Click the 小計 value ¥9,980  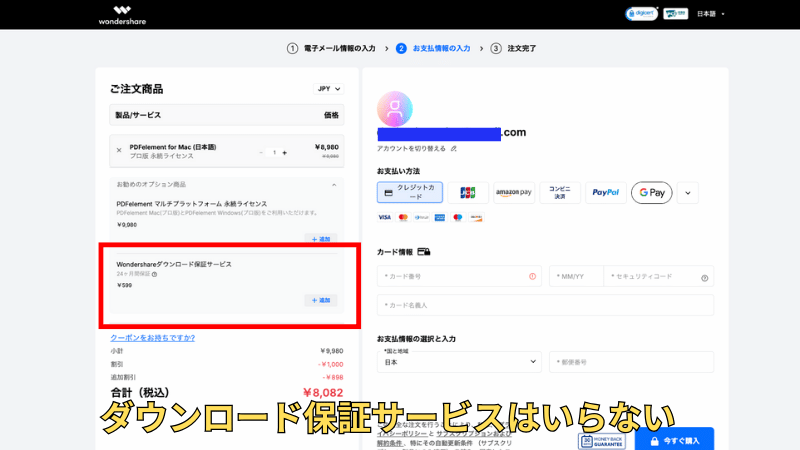(332, 351)
